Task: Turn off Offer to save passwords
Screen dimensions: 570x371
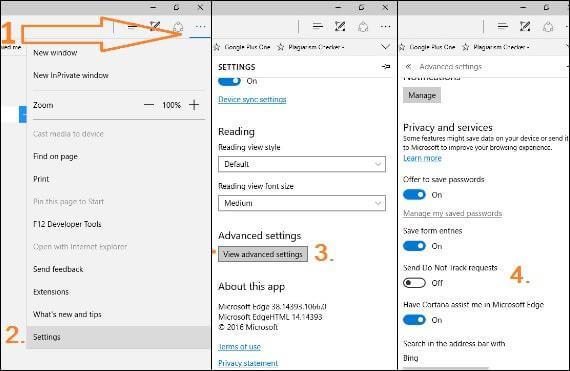Action: [414, 195]
